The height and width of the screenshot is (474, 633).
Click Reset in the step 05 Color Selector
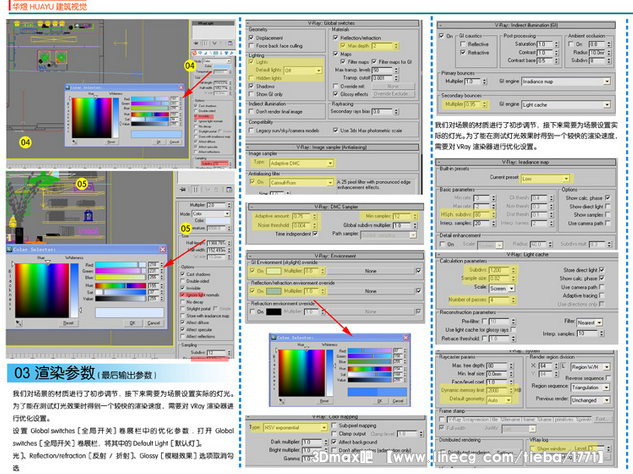click(68, 323)
